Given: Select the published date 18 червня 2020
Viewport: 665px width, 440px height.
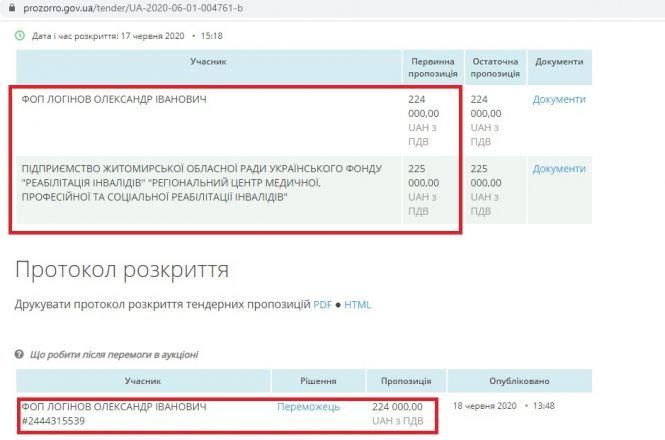Looking at the screenshot, I should 485,406.
